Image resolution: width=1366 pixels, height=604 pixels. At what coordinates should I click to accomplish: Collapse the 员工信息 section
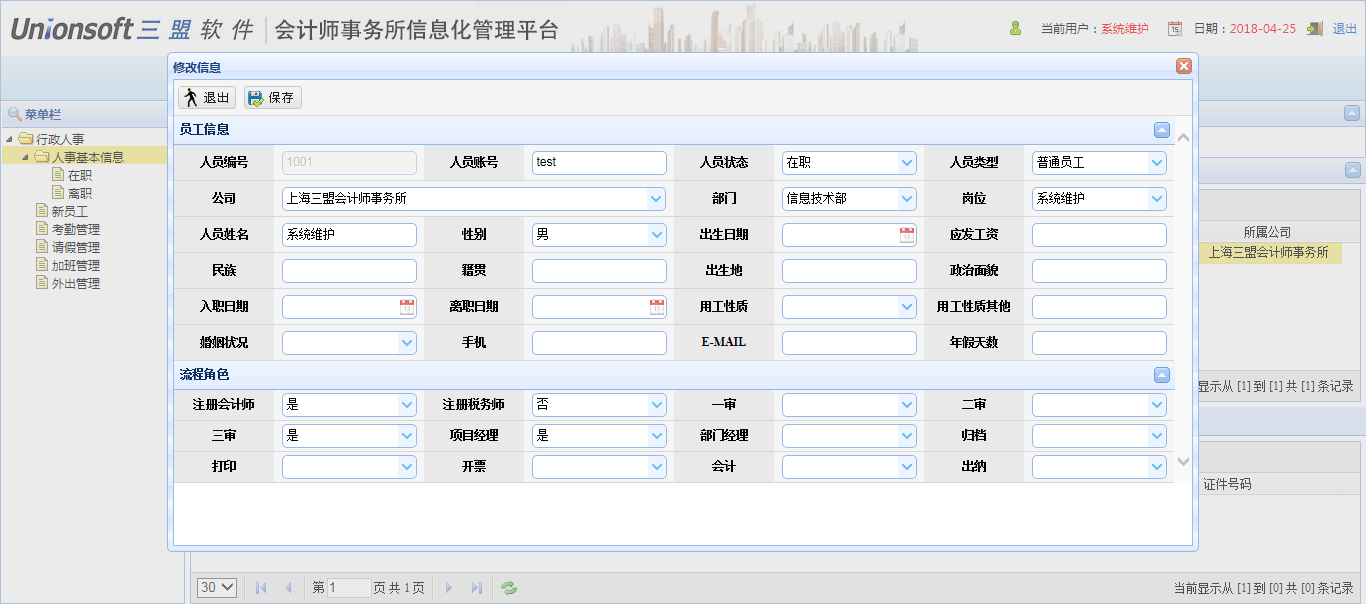1161,129
